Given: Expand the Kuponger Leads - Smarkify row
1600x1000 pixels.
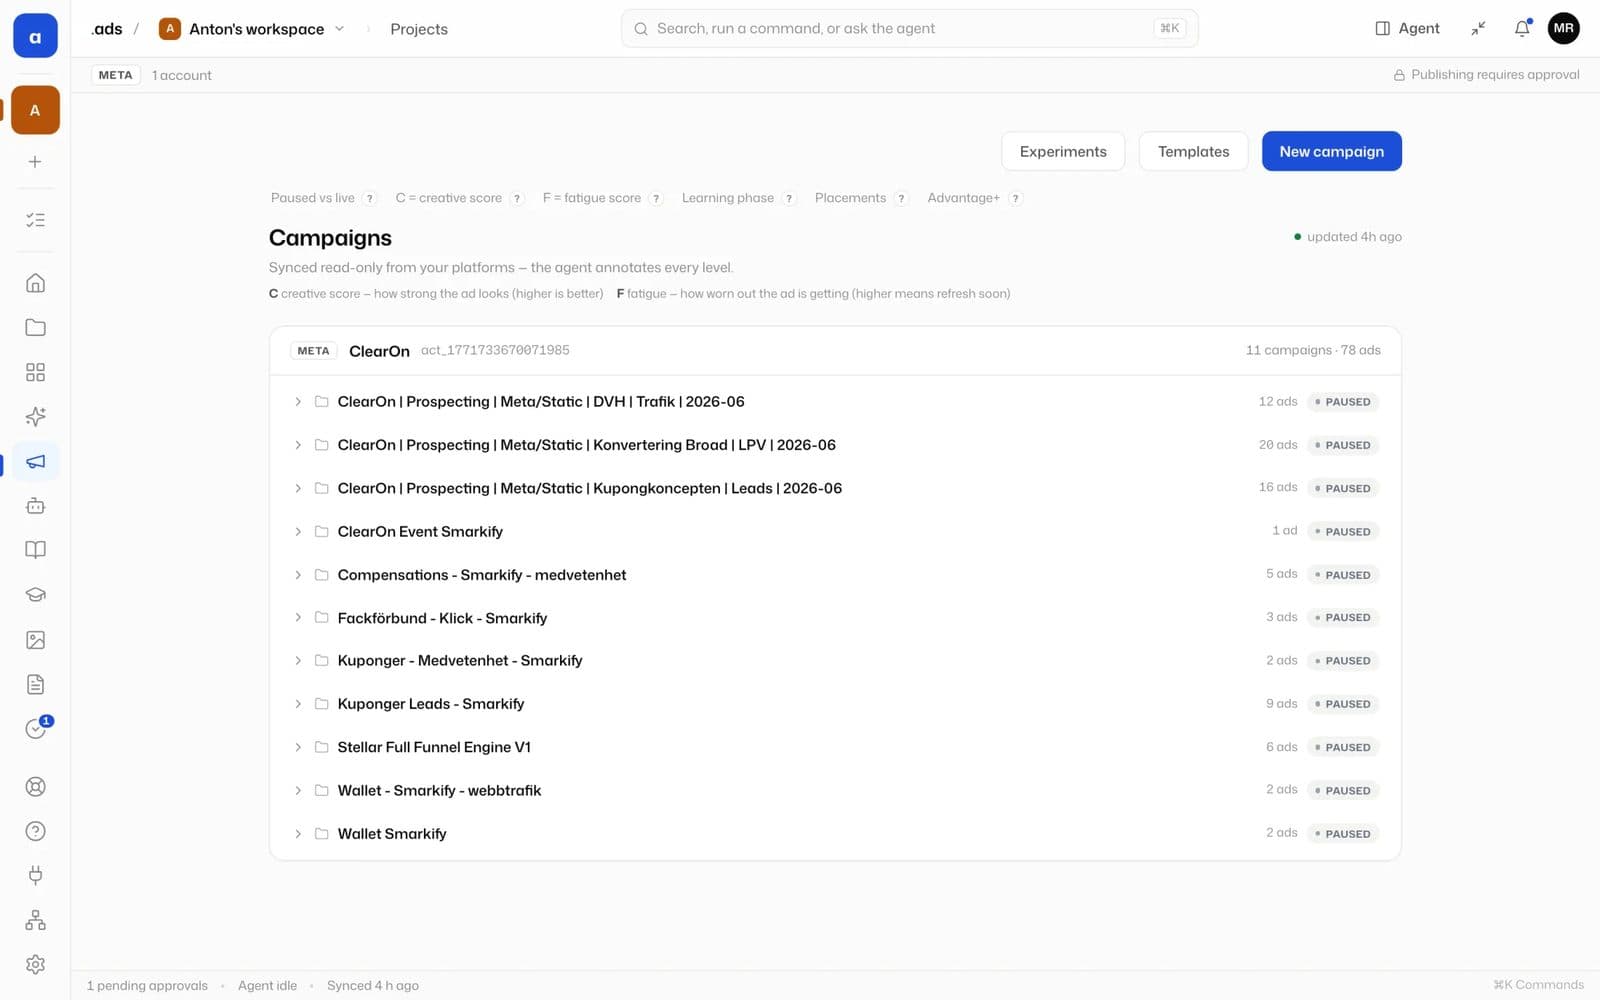Looking at the screenshot, I should pos(298,704).
